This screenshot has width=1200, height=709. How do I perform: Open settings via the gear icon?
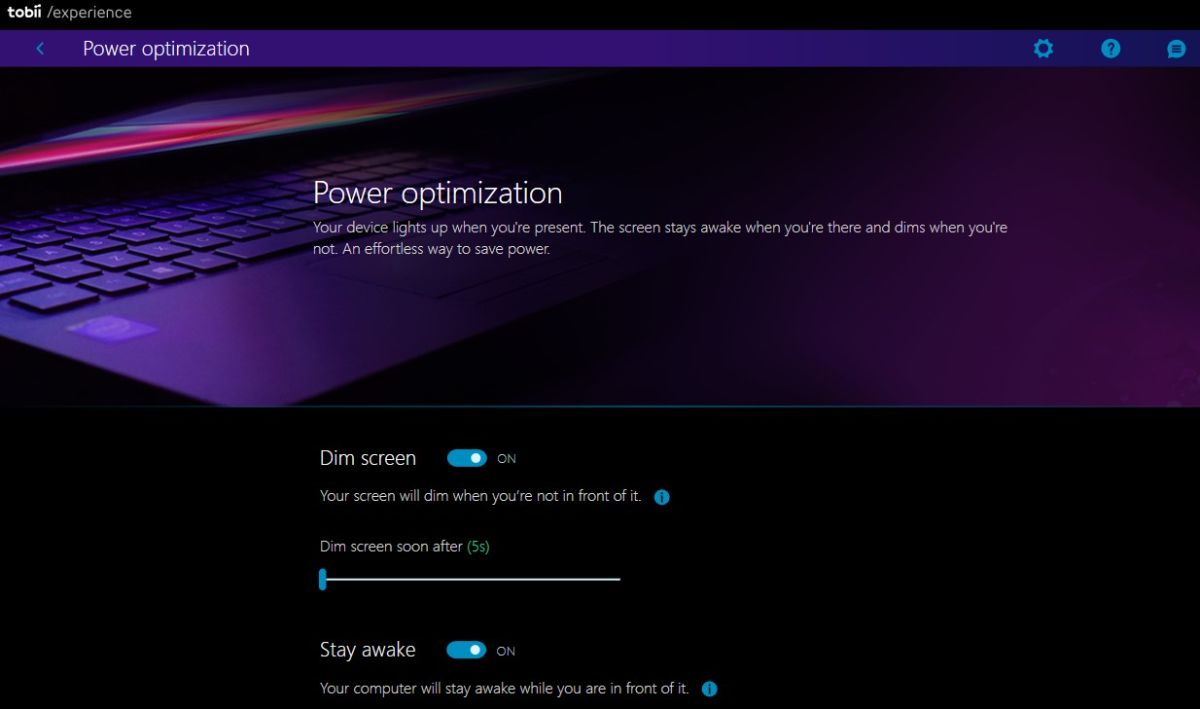click(x=1043, y=48)
